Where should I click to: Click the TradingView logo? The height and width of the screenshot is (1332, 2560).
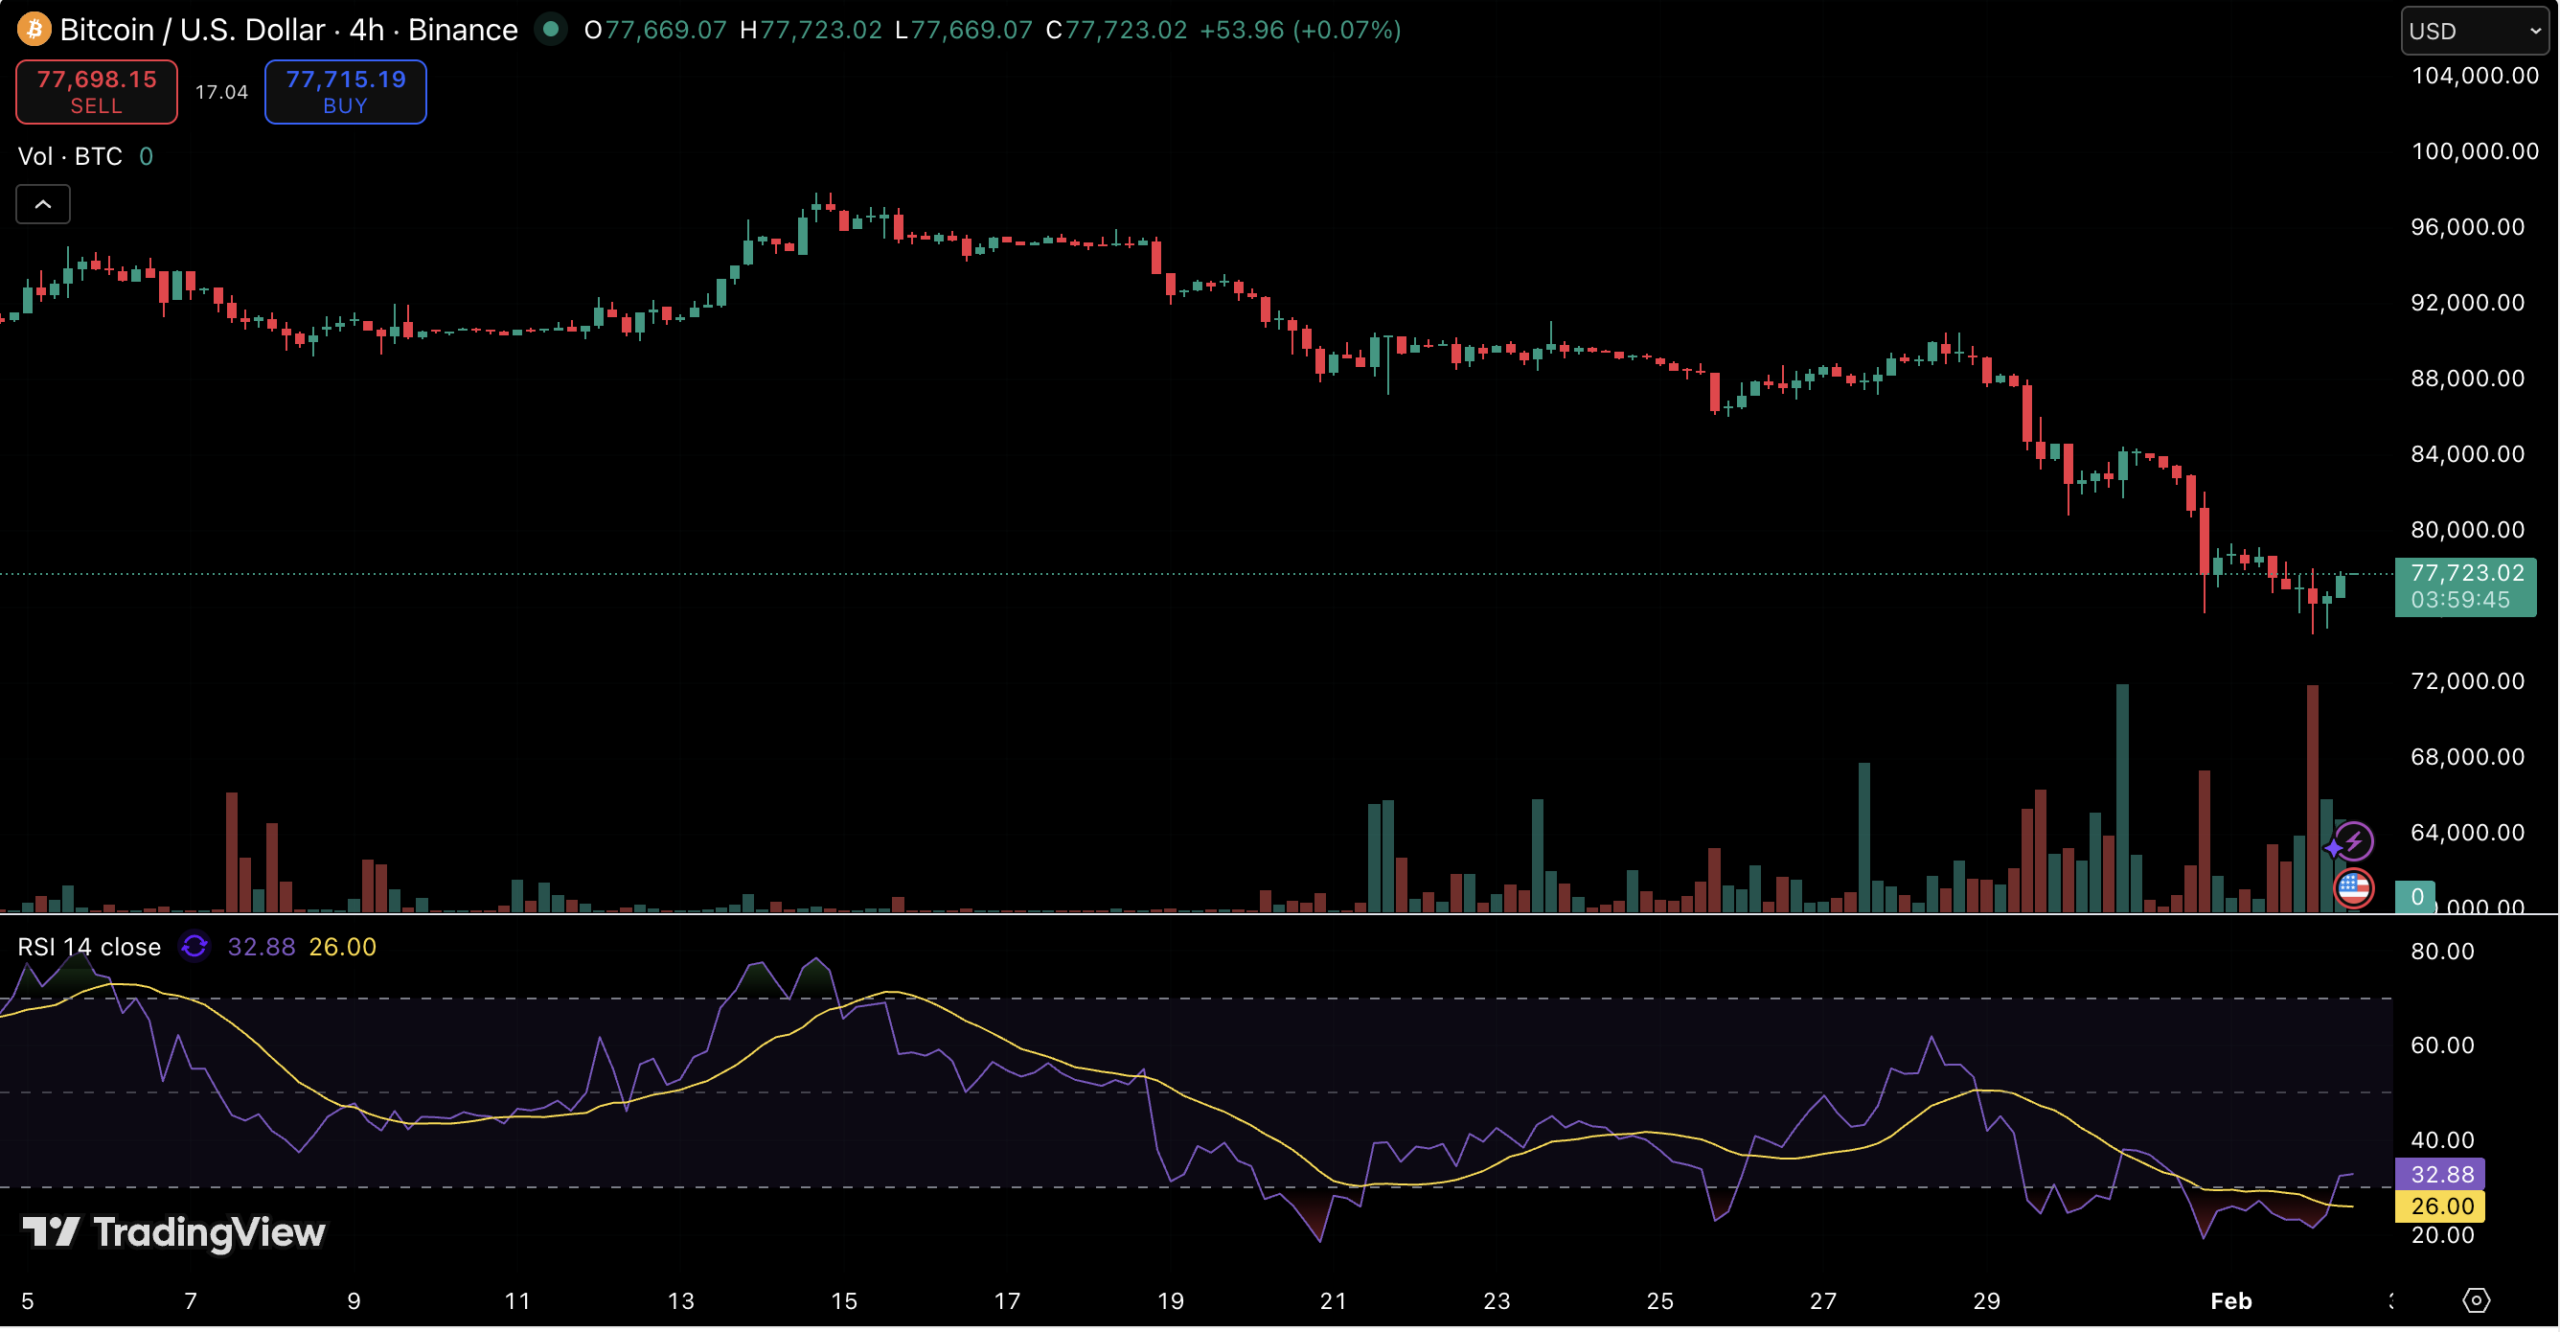(x=174, y=1232)
